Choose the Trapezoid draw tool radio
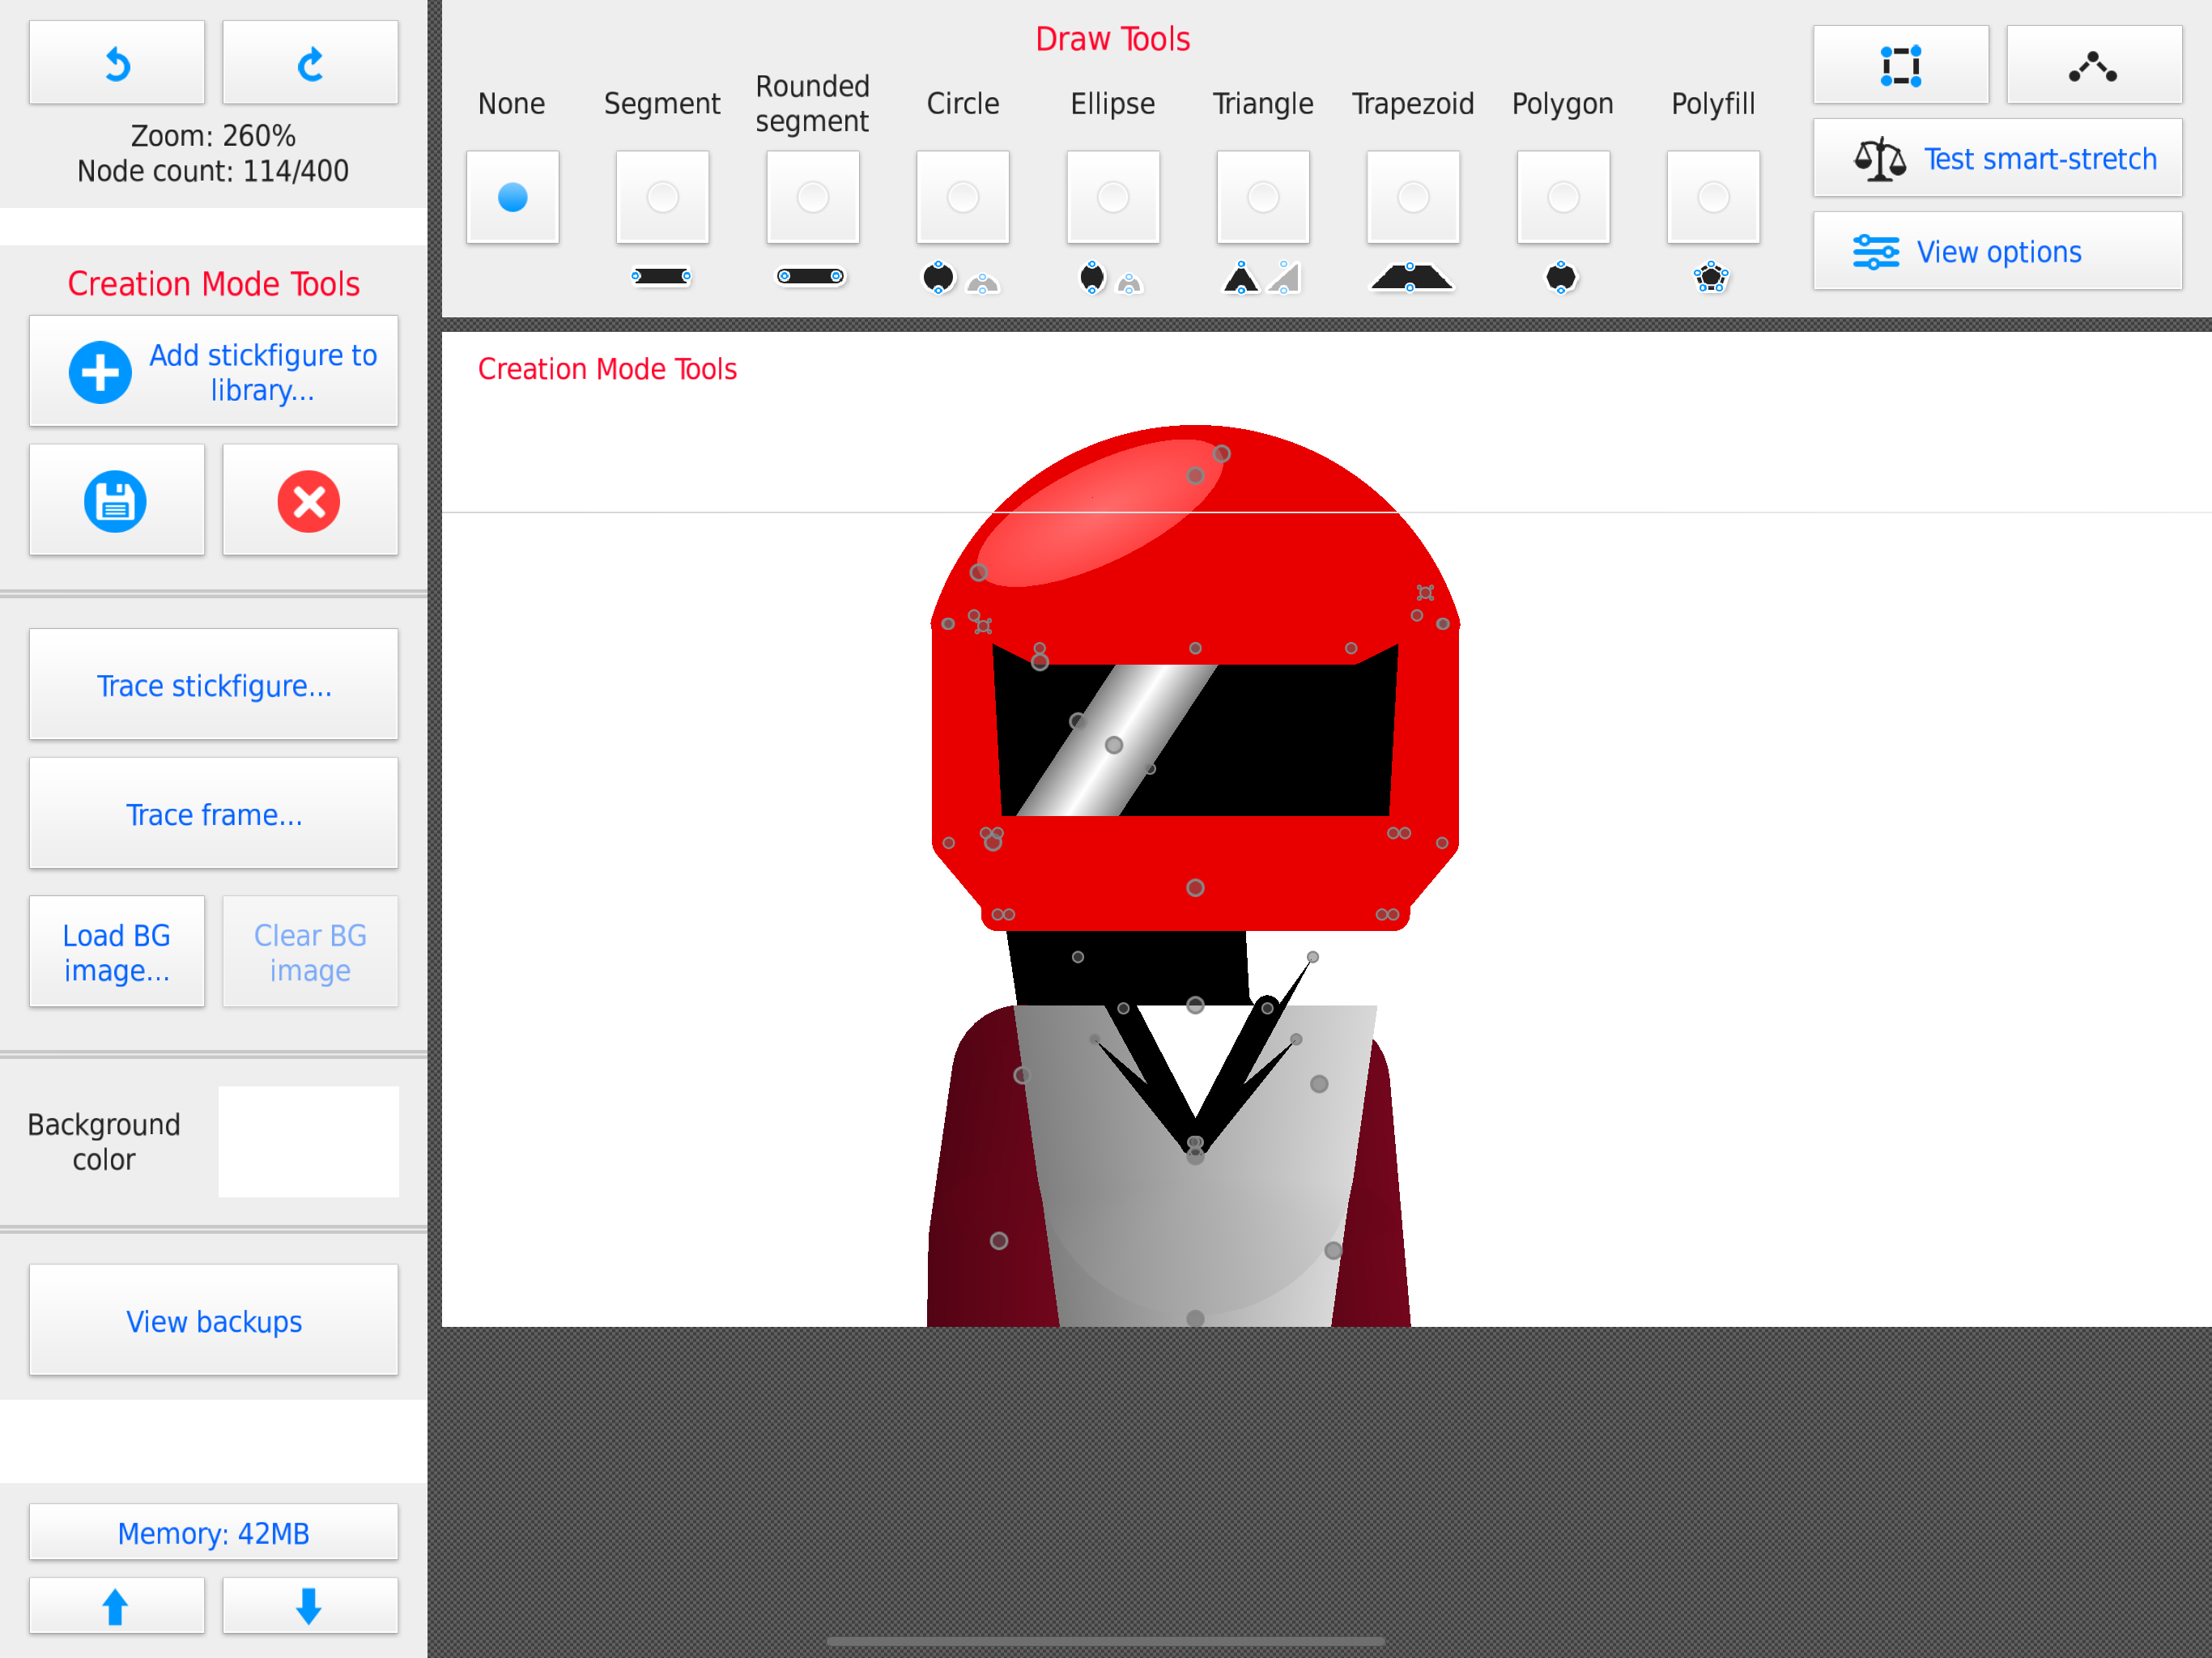Screen dimensions: 2212x1658 pyautogui.click(x=1413, y=197)
